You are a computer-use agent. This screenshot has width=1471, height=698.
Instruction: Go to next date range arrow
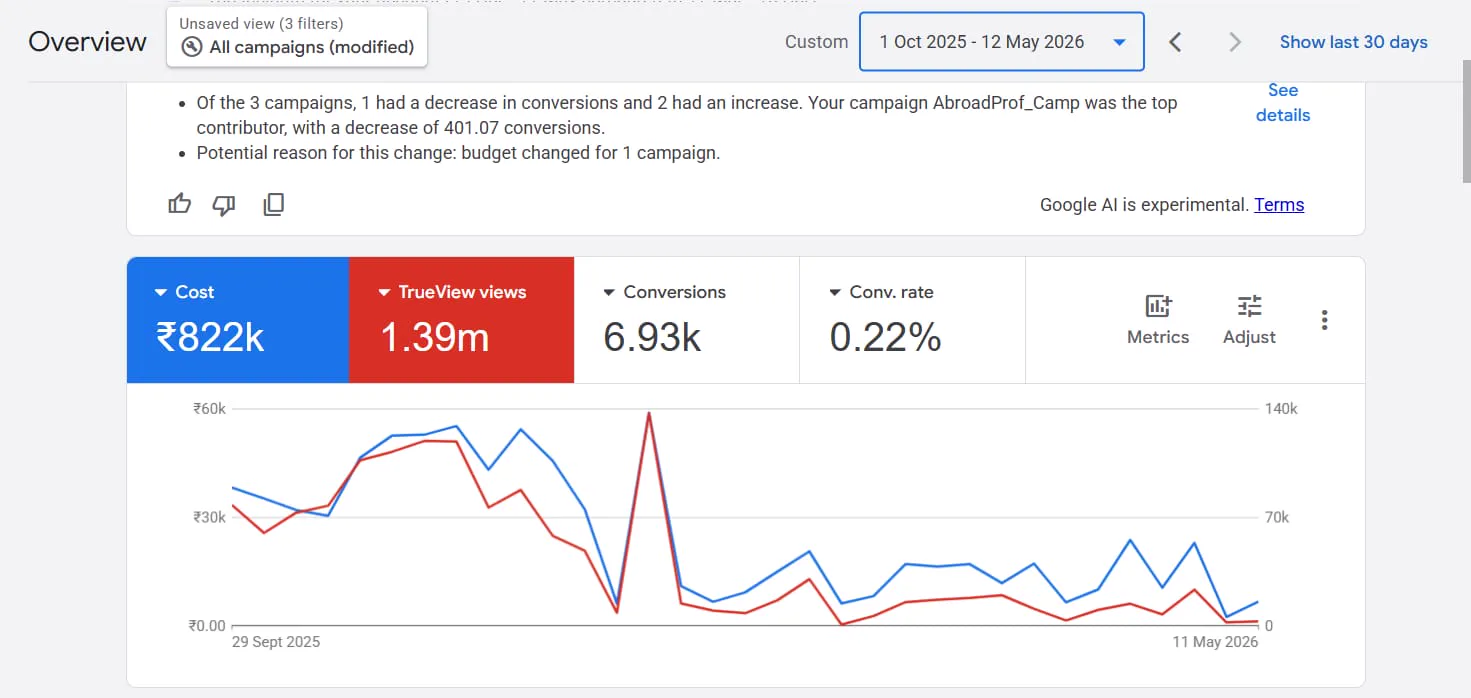coord(1235,42)
